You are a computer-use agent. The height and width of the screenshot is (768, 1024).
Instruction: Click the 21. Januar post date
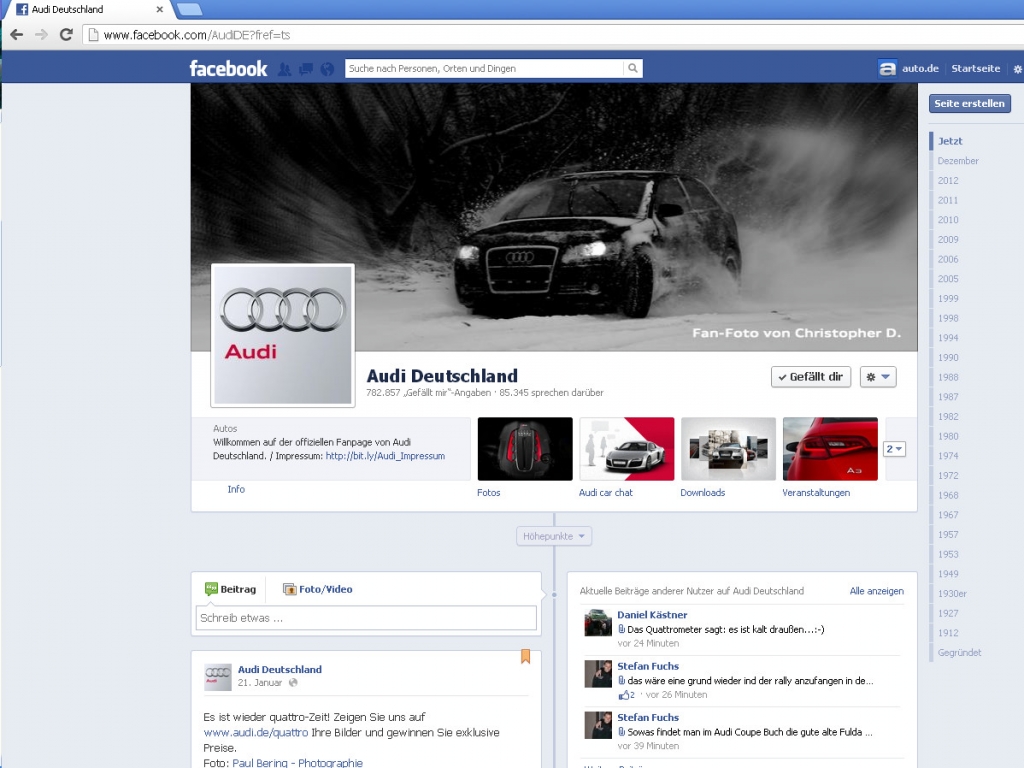tap(259, 682)
